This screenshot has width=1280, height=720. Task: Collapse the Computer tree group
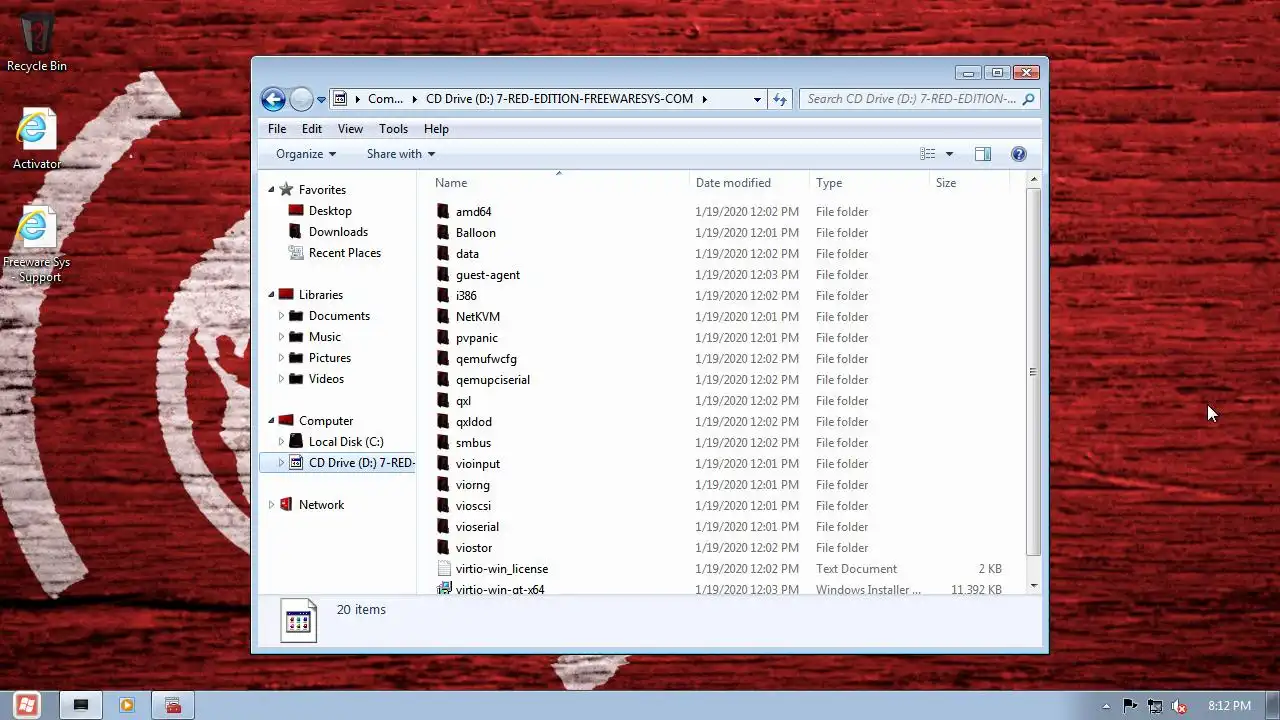tap(271, 420)
